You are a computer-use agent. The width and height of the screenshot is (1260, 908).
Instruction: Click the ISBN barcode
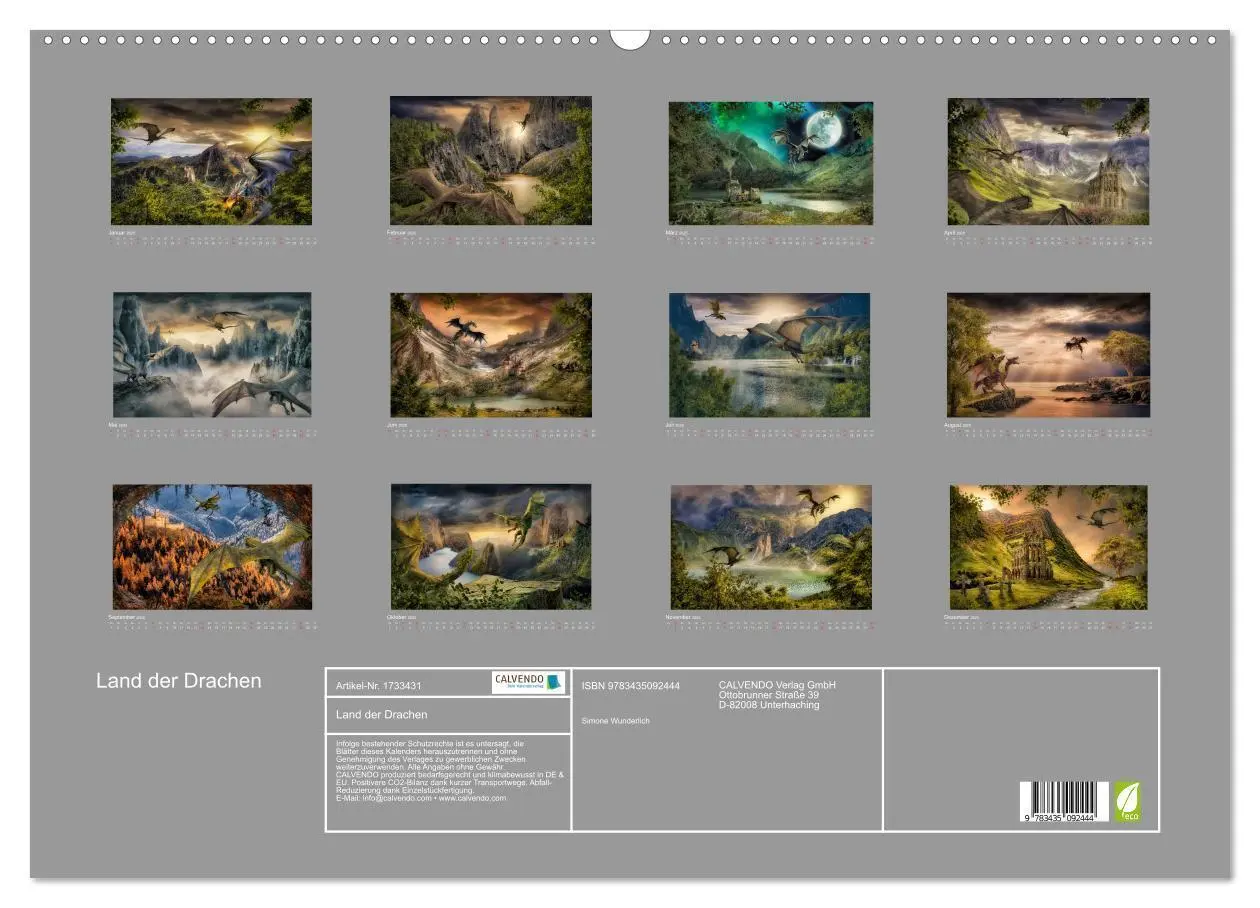tap(1064, 802)
